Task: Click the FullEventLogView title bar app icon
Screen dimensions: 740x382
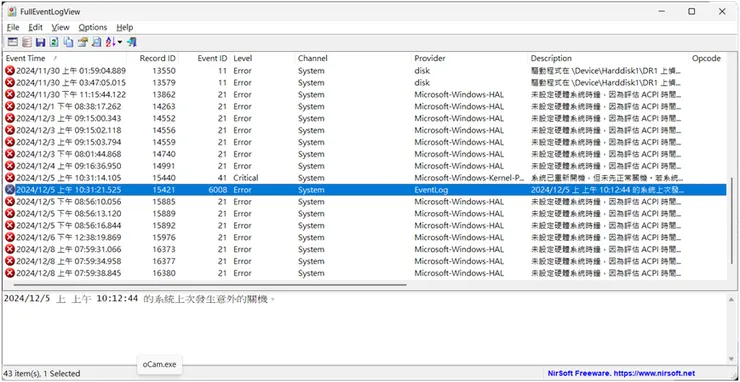Action: click(12, 11)
